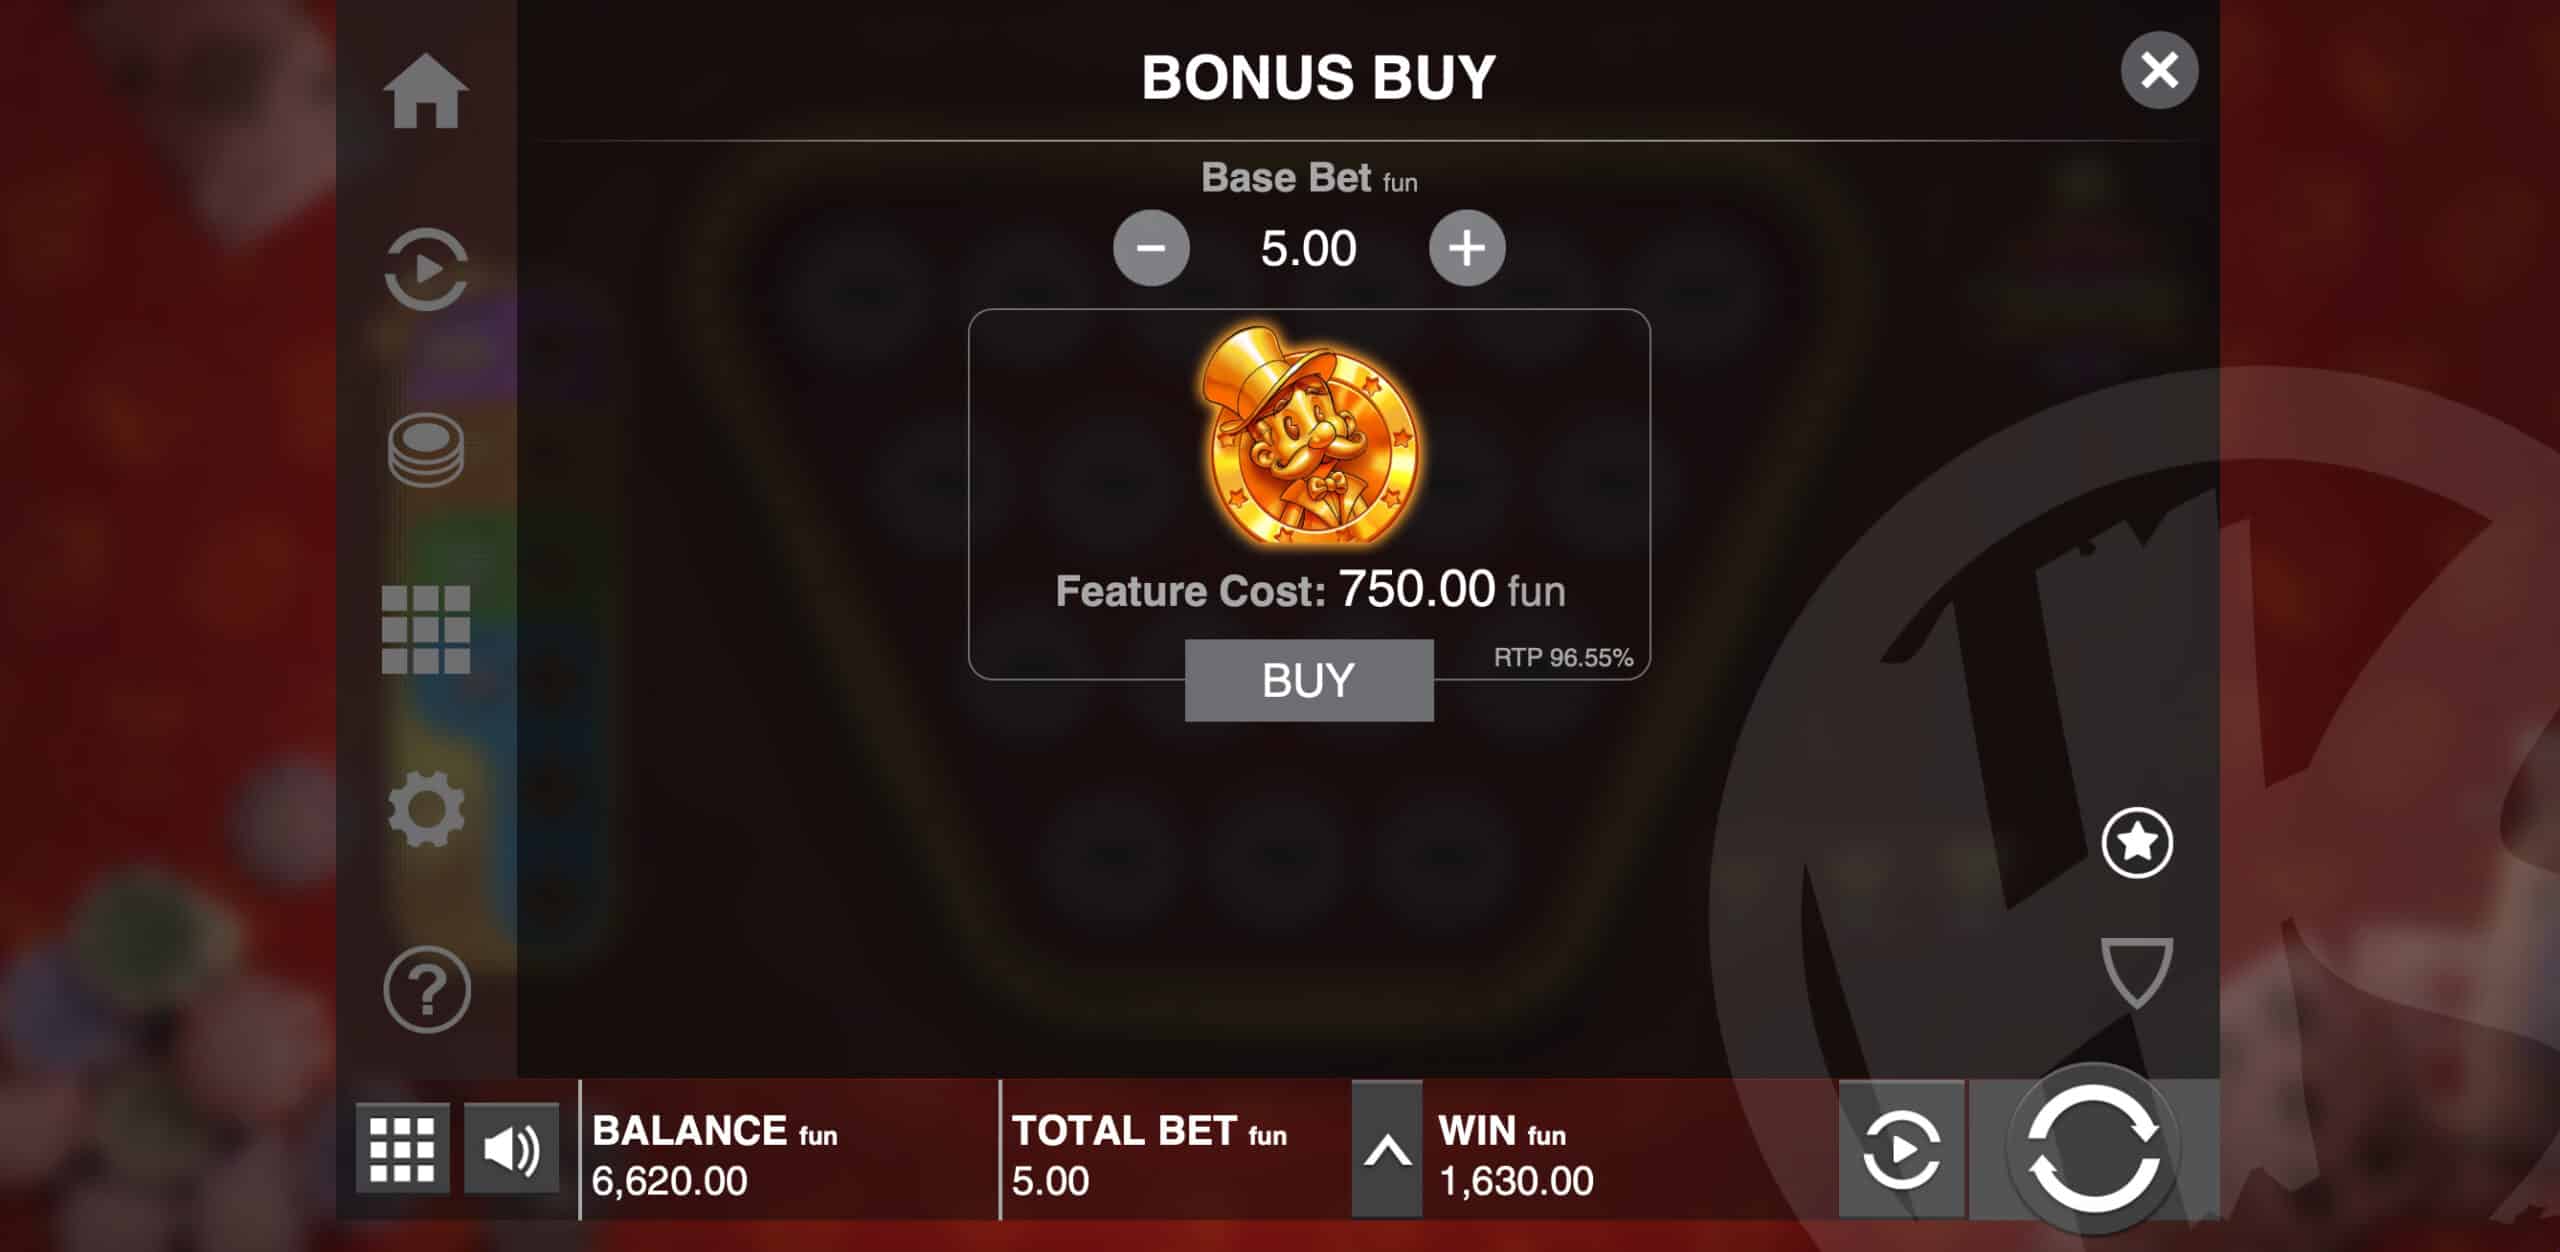The height and width of the screenshot is (1252, 2560).
Task: Click the base bet value 5.00
Action: 1309,248
